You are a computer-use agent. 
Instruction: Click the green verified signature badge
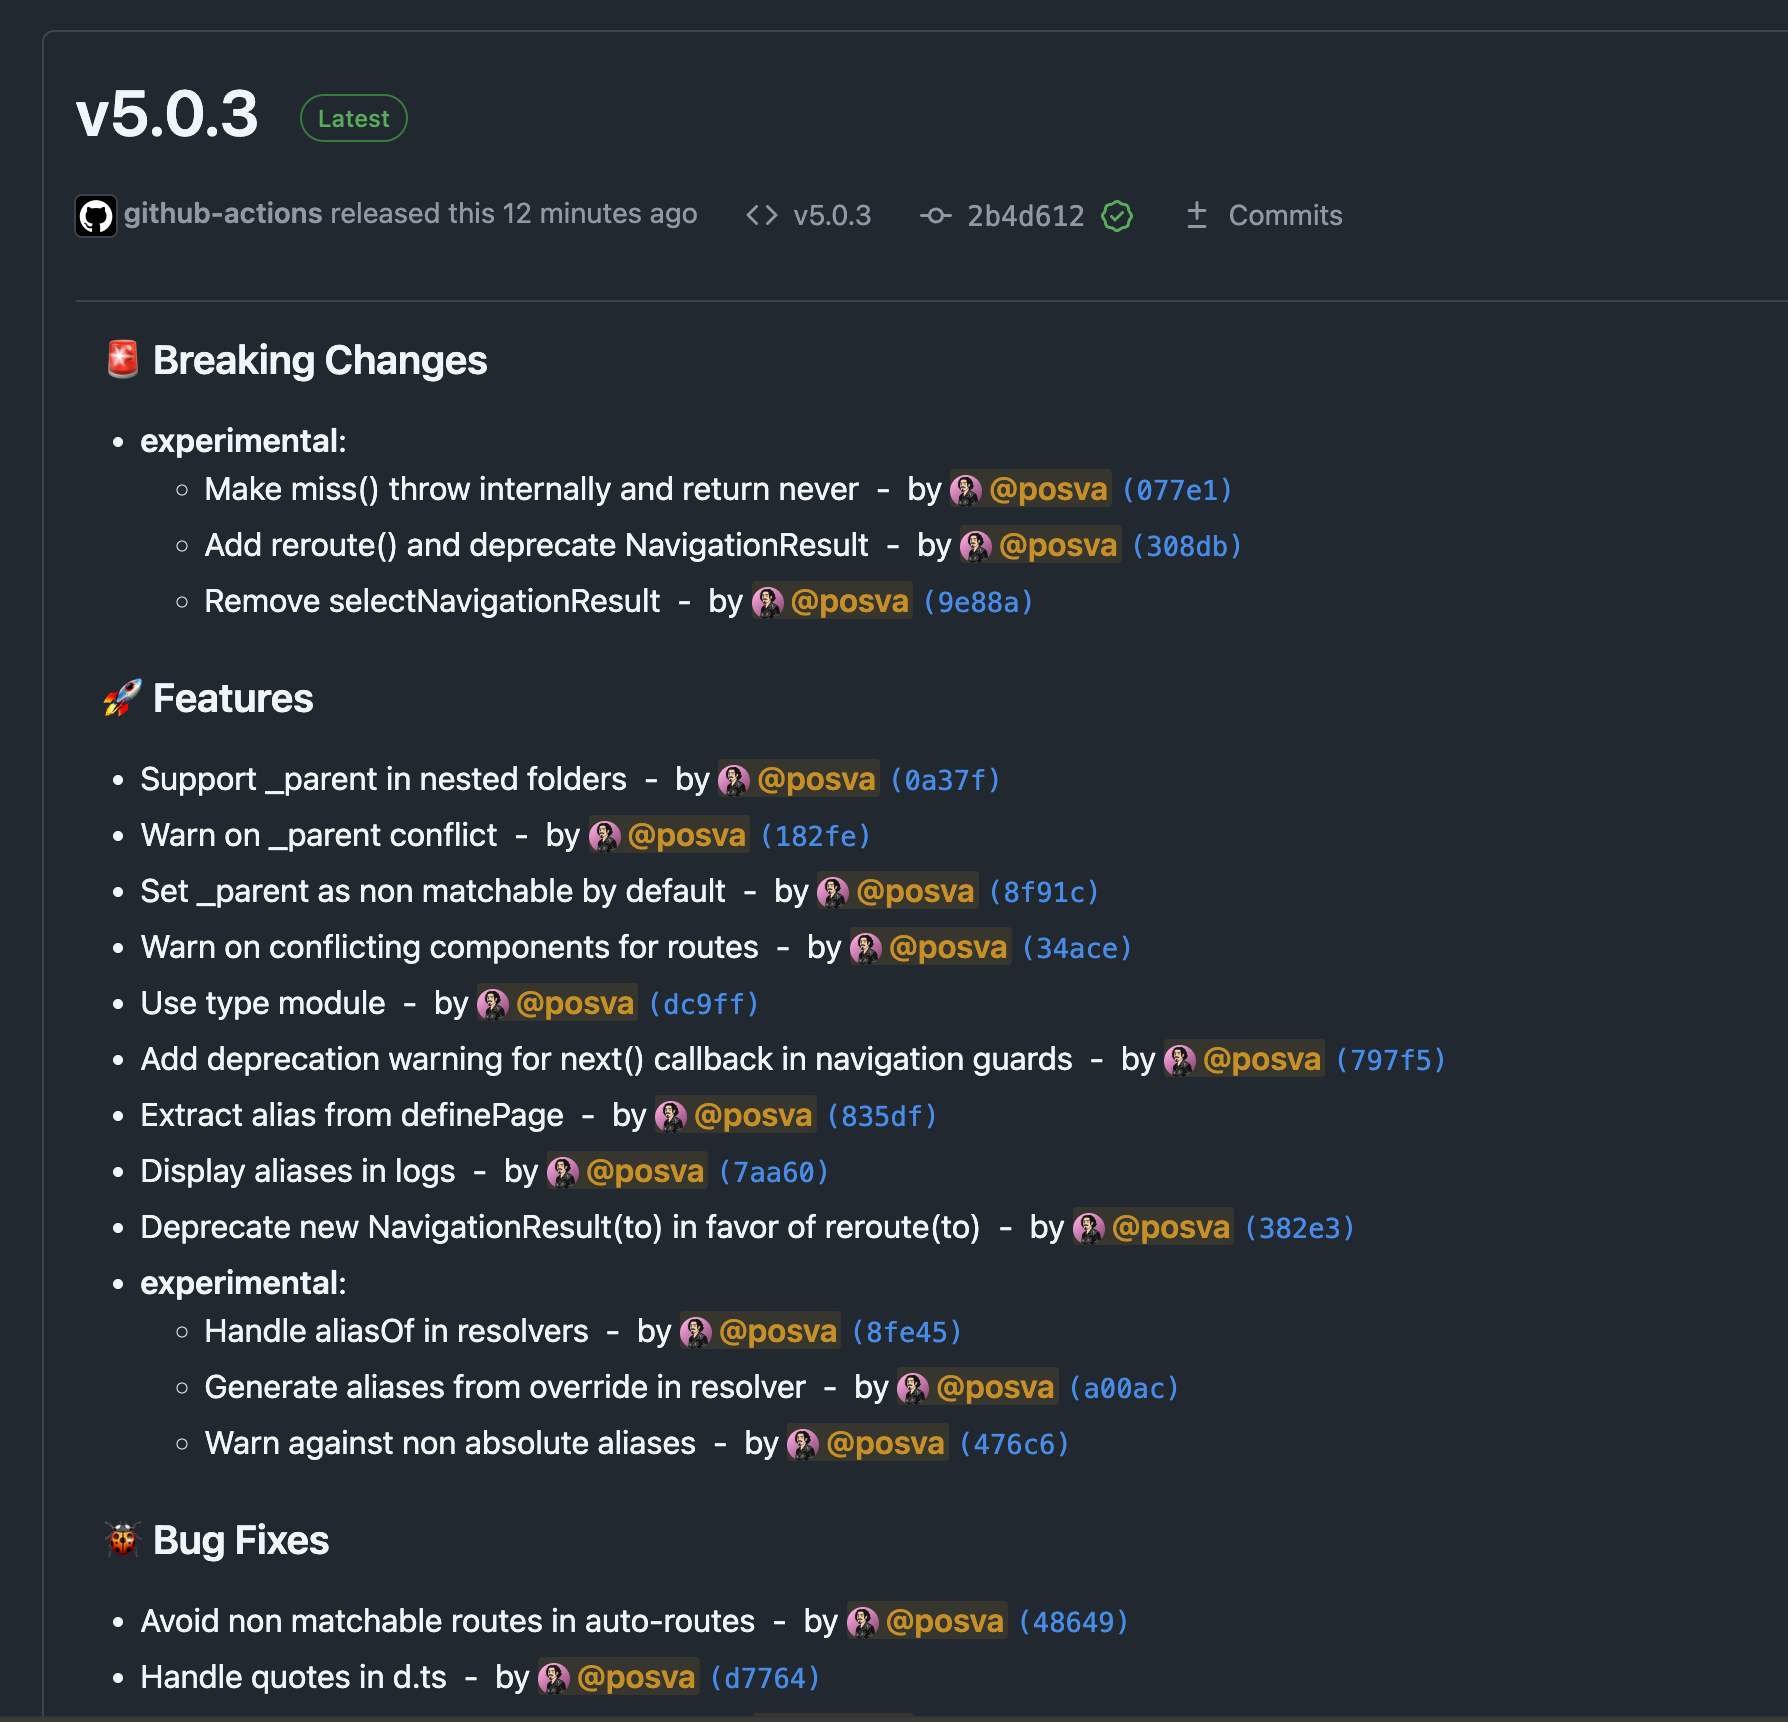pos(1117,216)
